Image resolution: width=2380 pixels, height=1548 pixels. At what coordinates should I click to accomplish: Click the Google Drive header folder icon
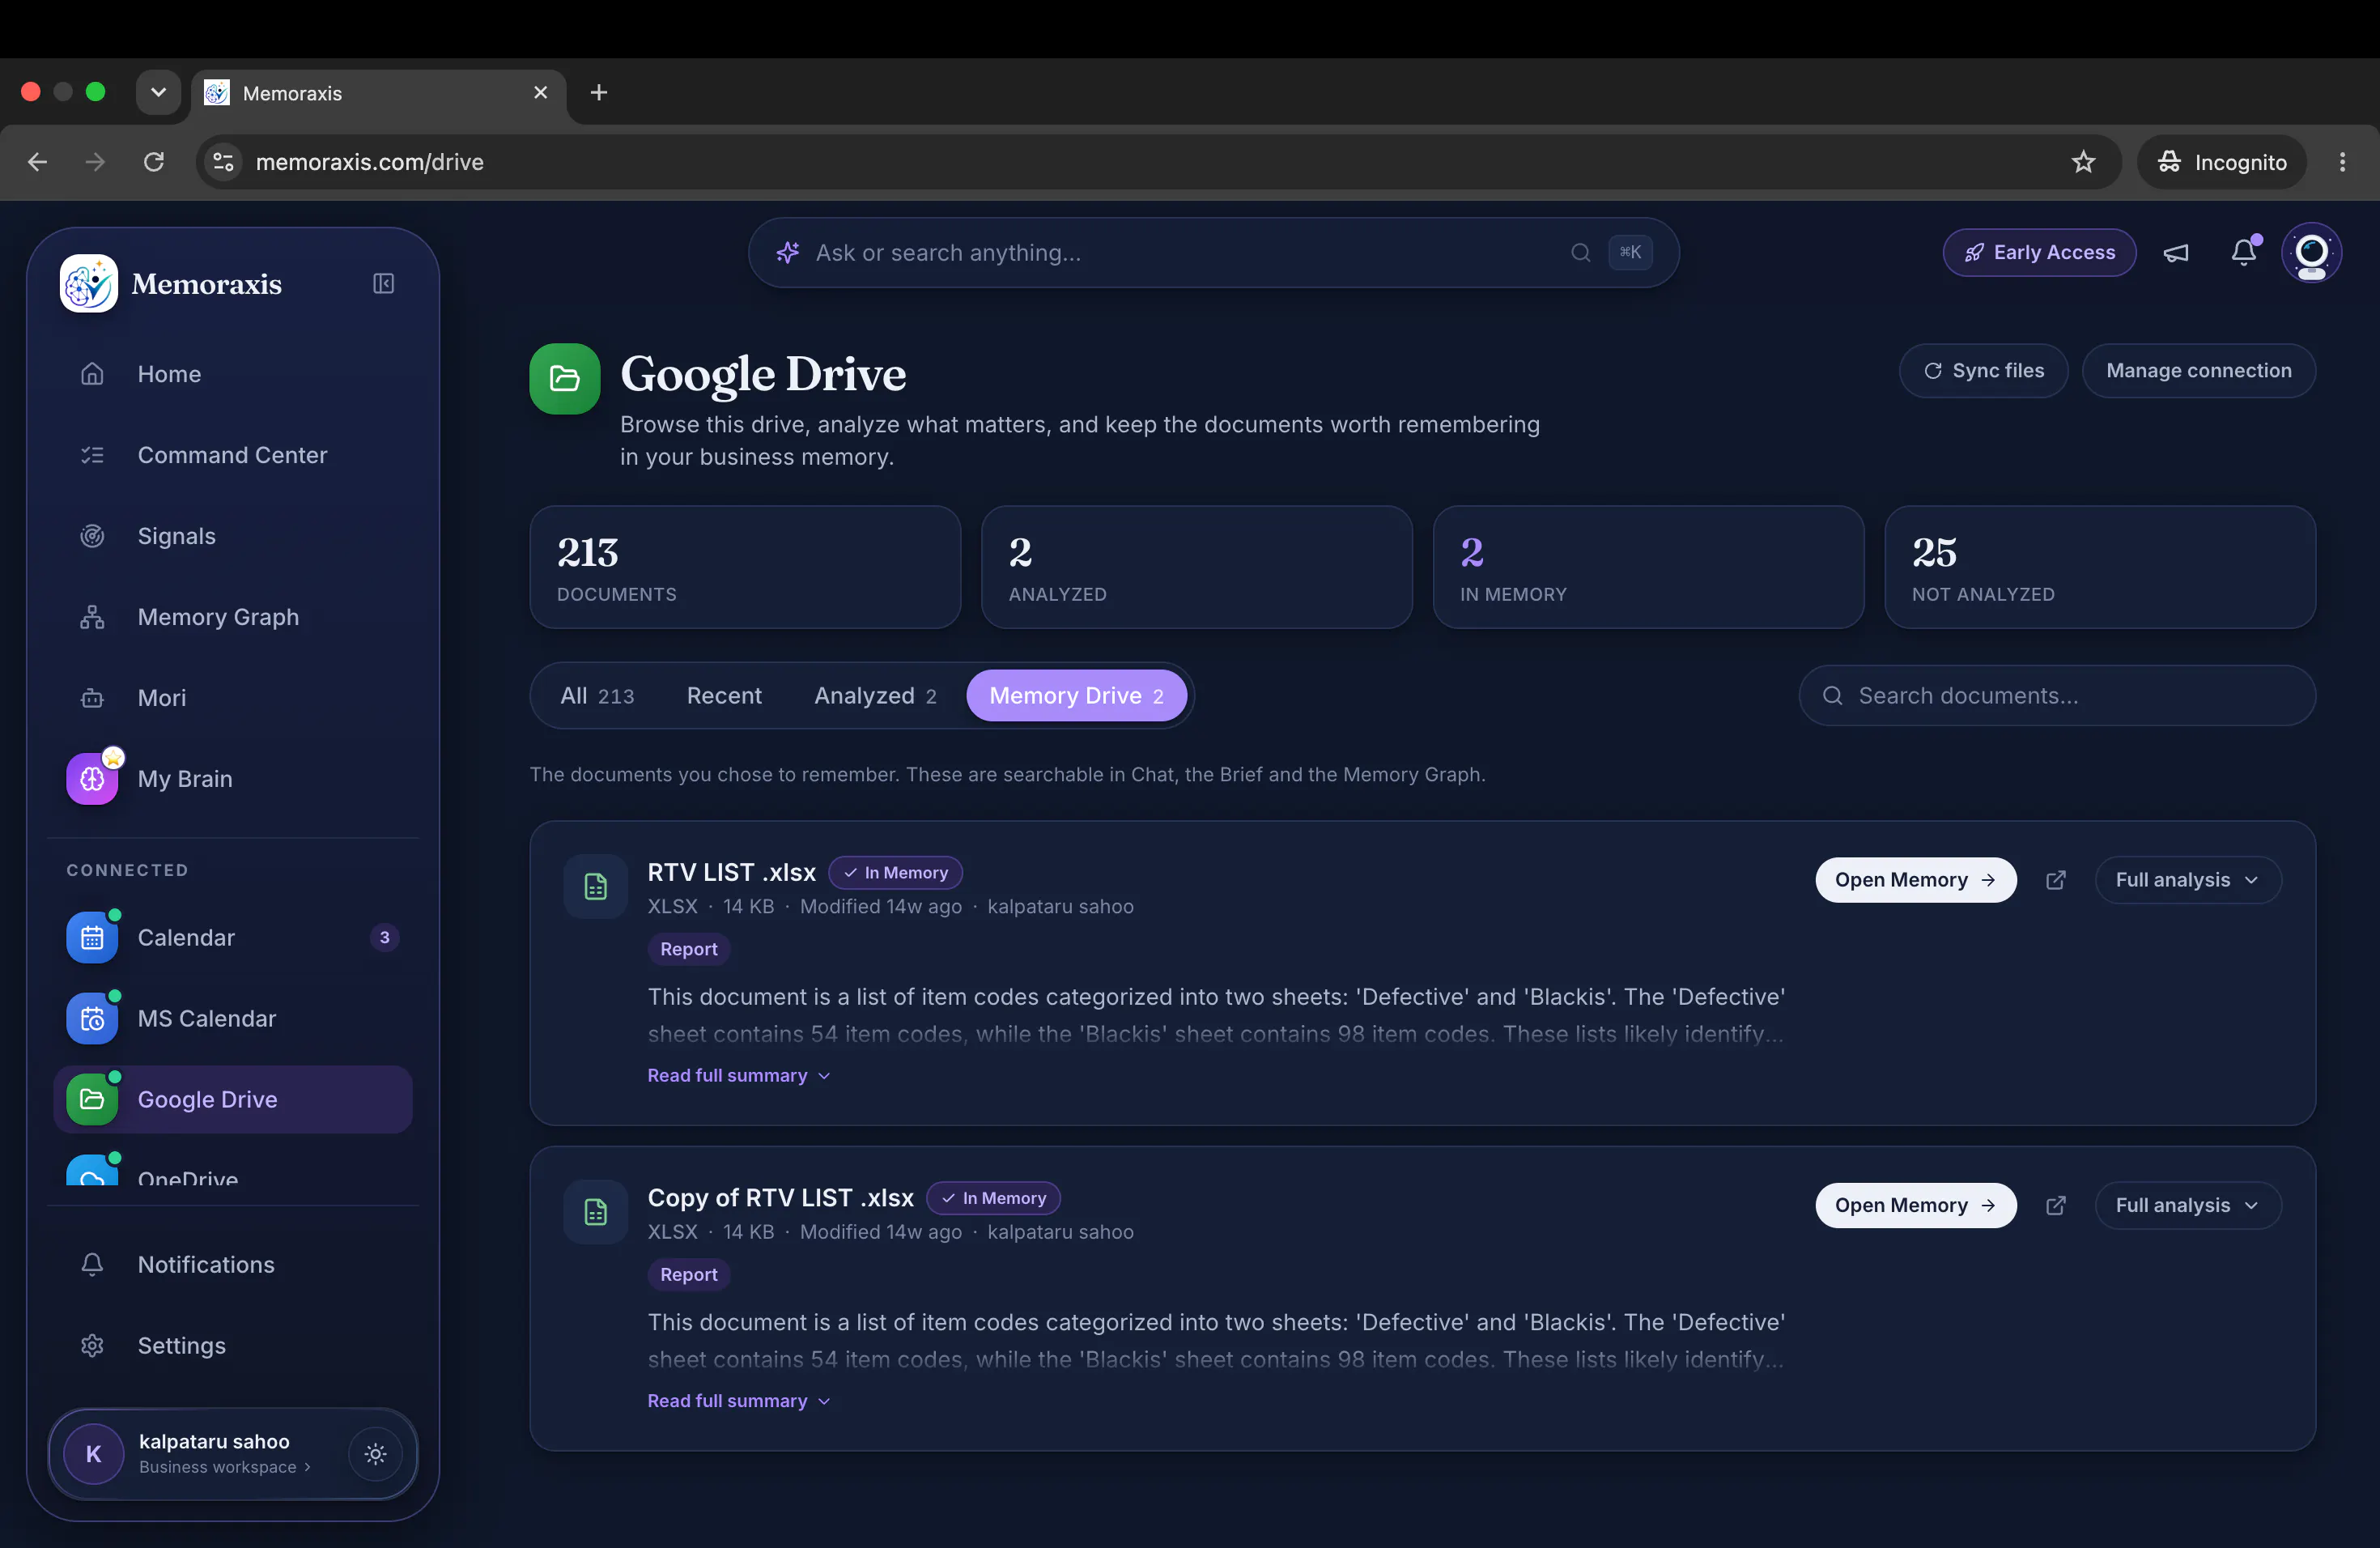click(565, 379)
